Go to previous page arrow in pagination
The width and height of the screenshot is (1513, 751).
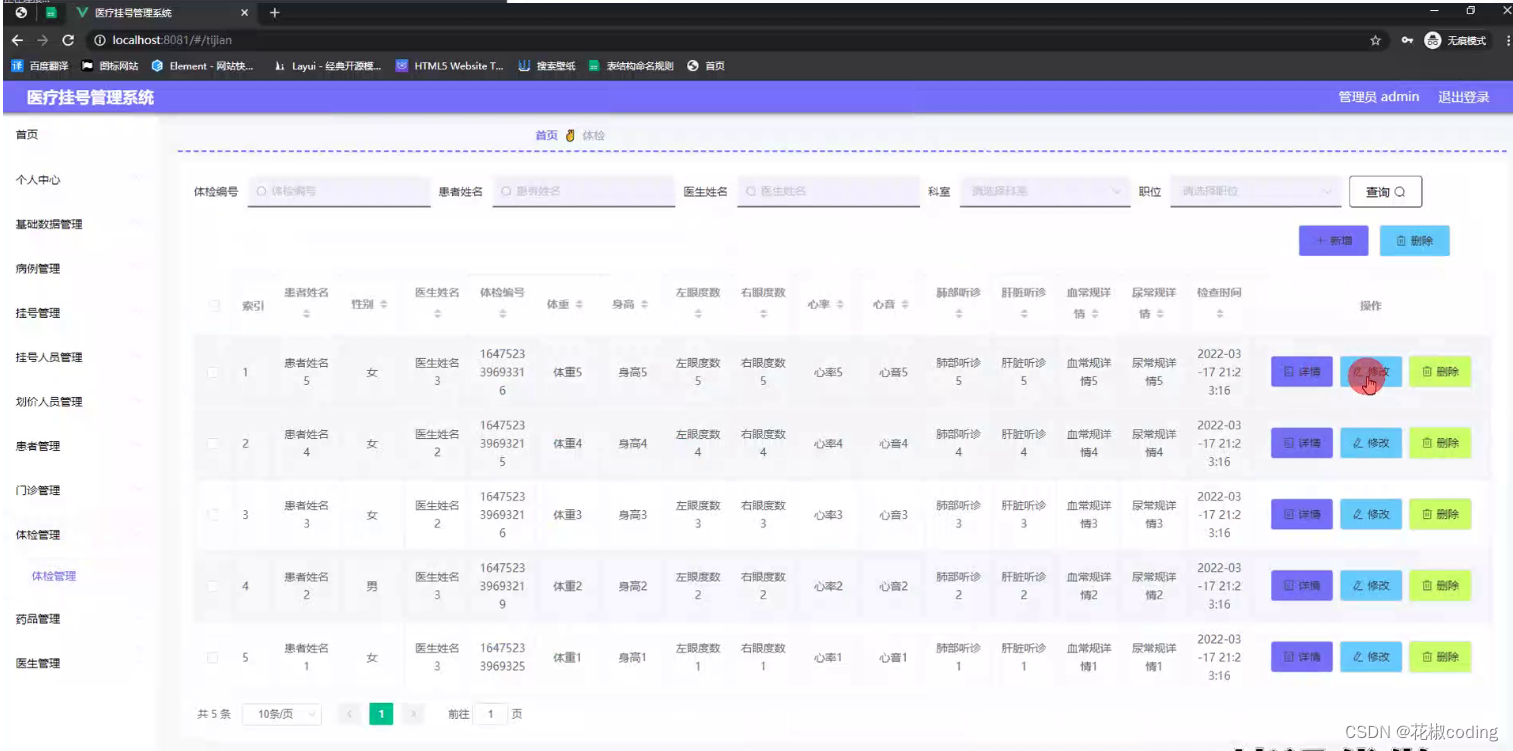tap(349, 714)
